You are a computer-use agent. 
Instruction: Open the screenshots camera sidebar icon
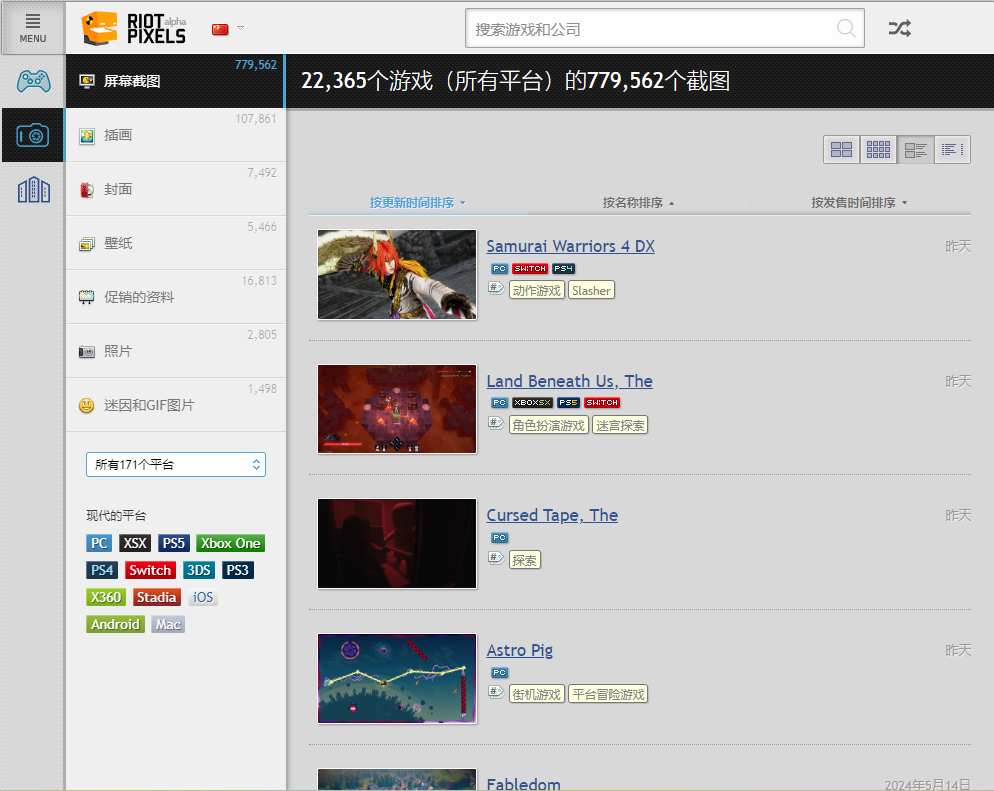pos(33,135)
